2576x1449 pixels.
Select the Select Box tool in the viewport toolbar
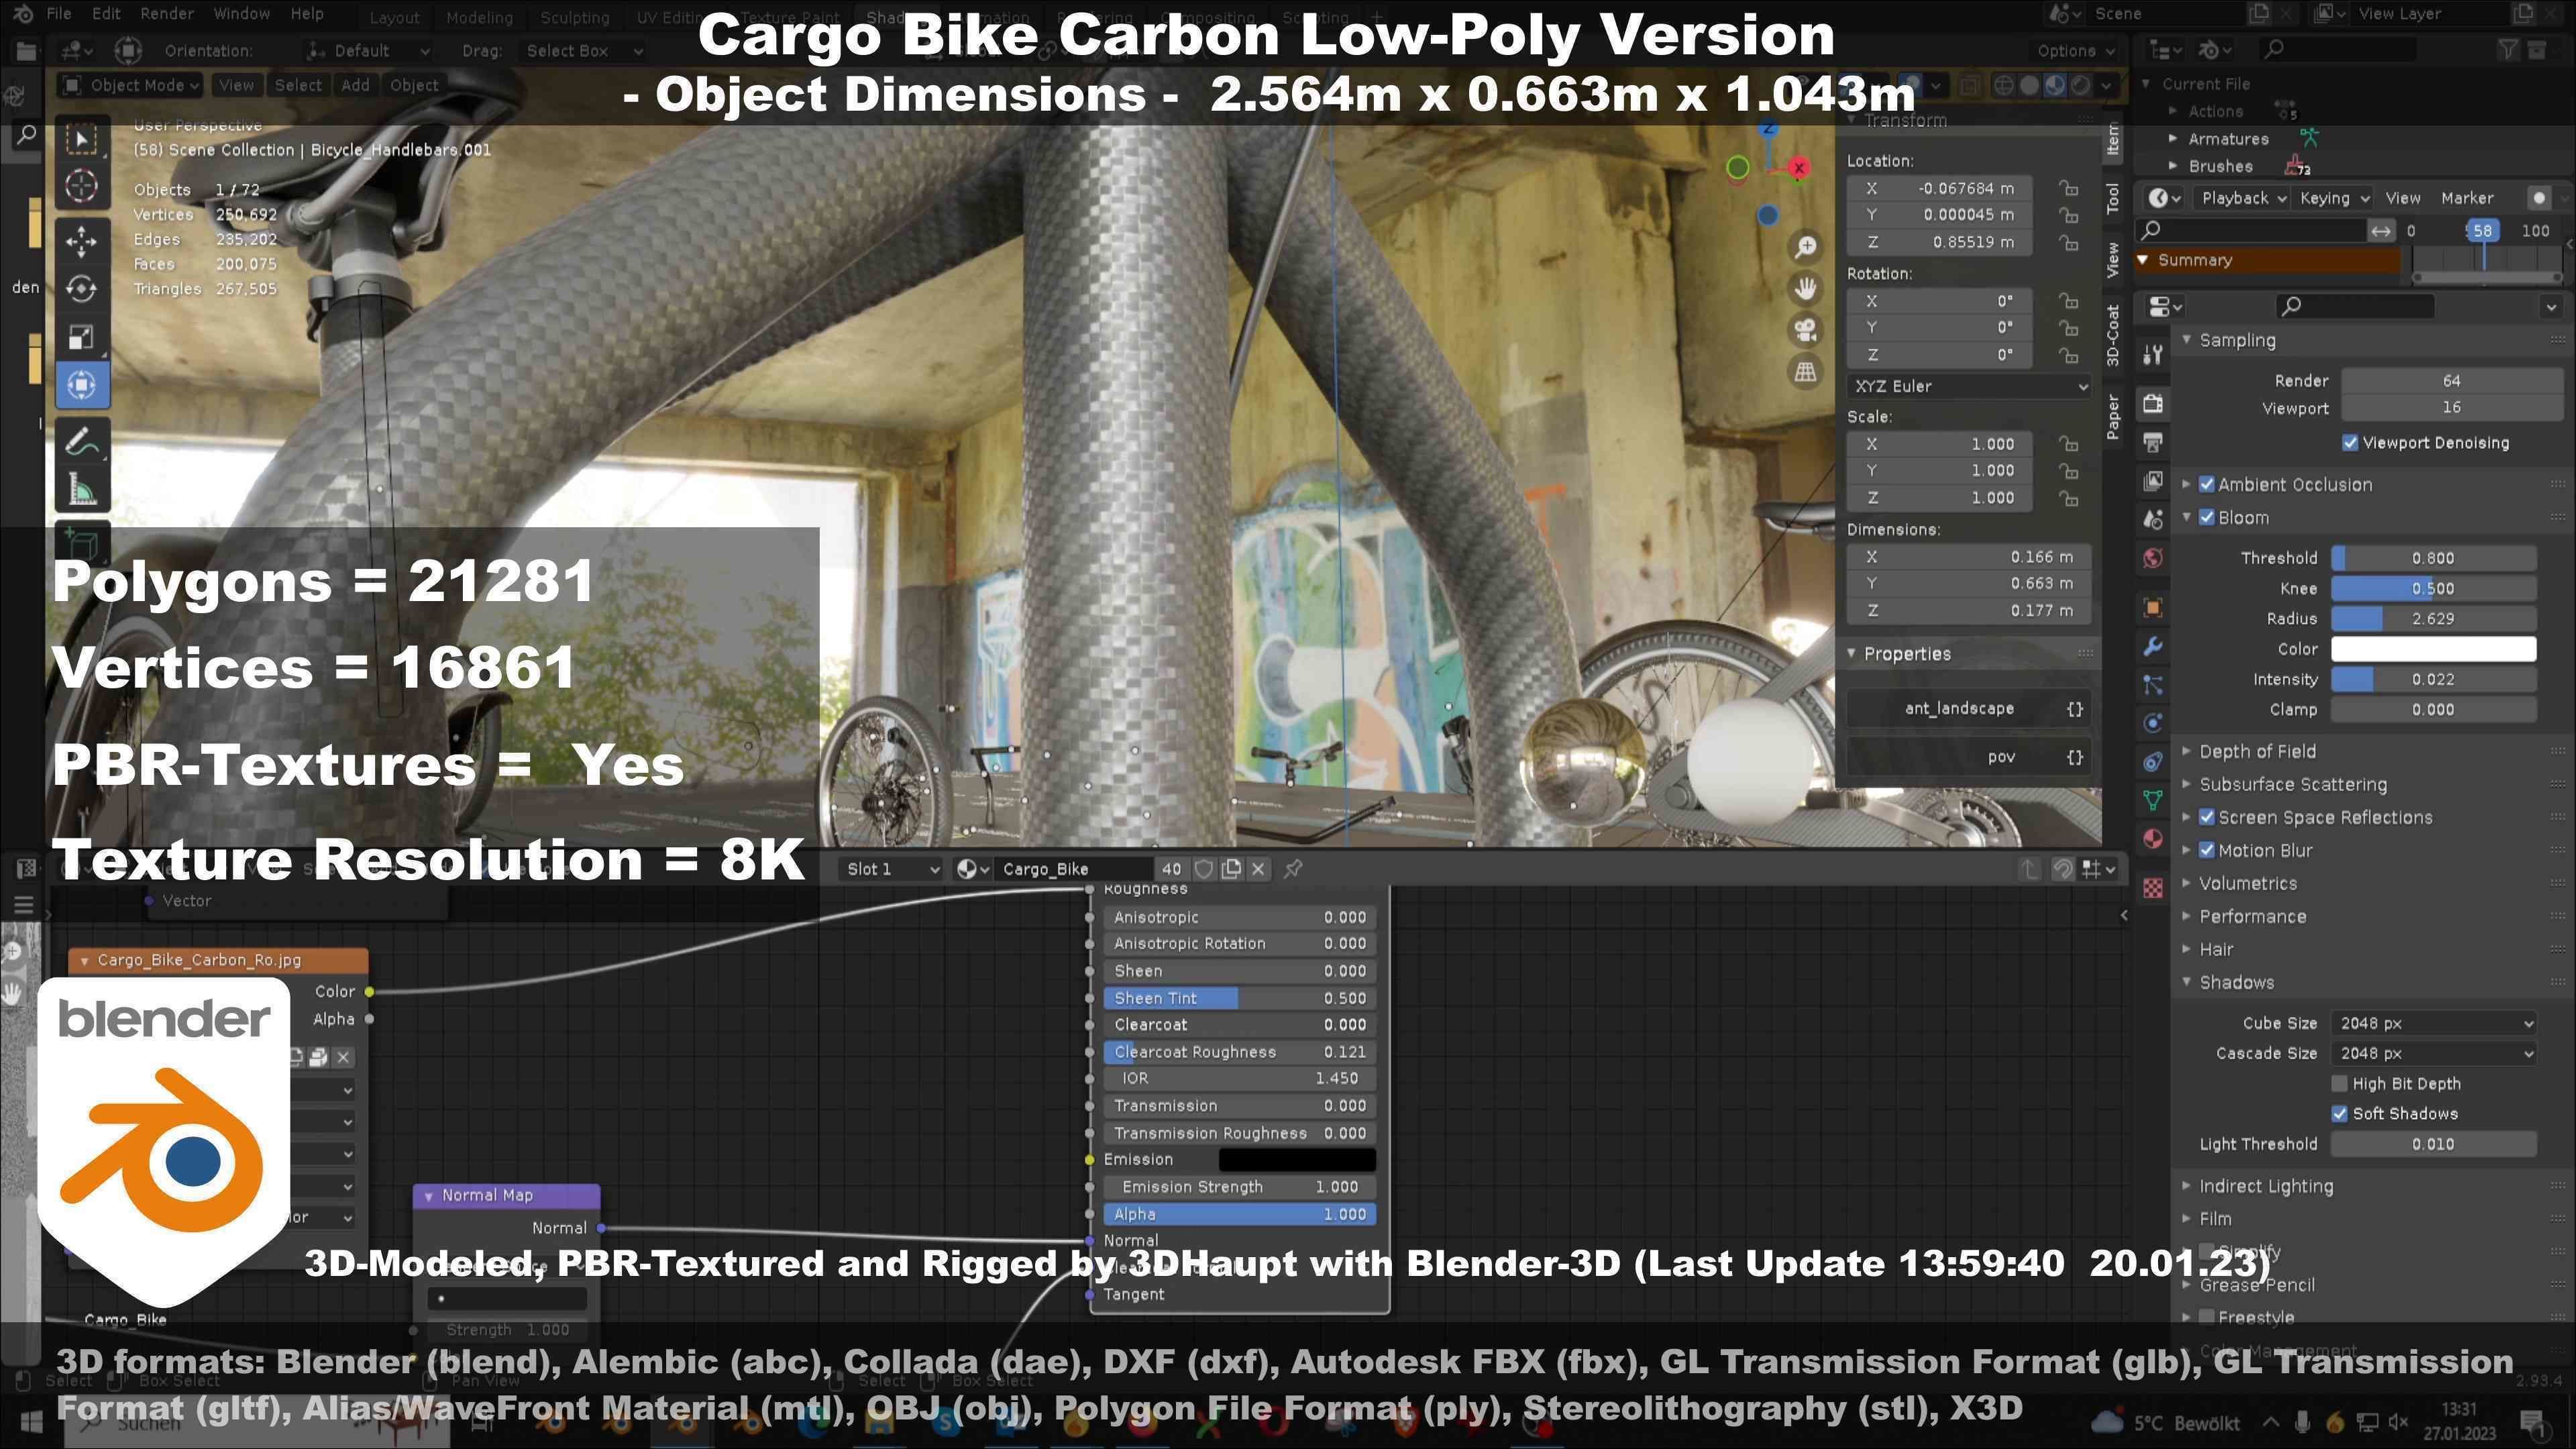pos(82,140)
